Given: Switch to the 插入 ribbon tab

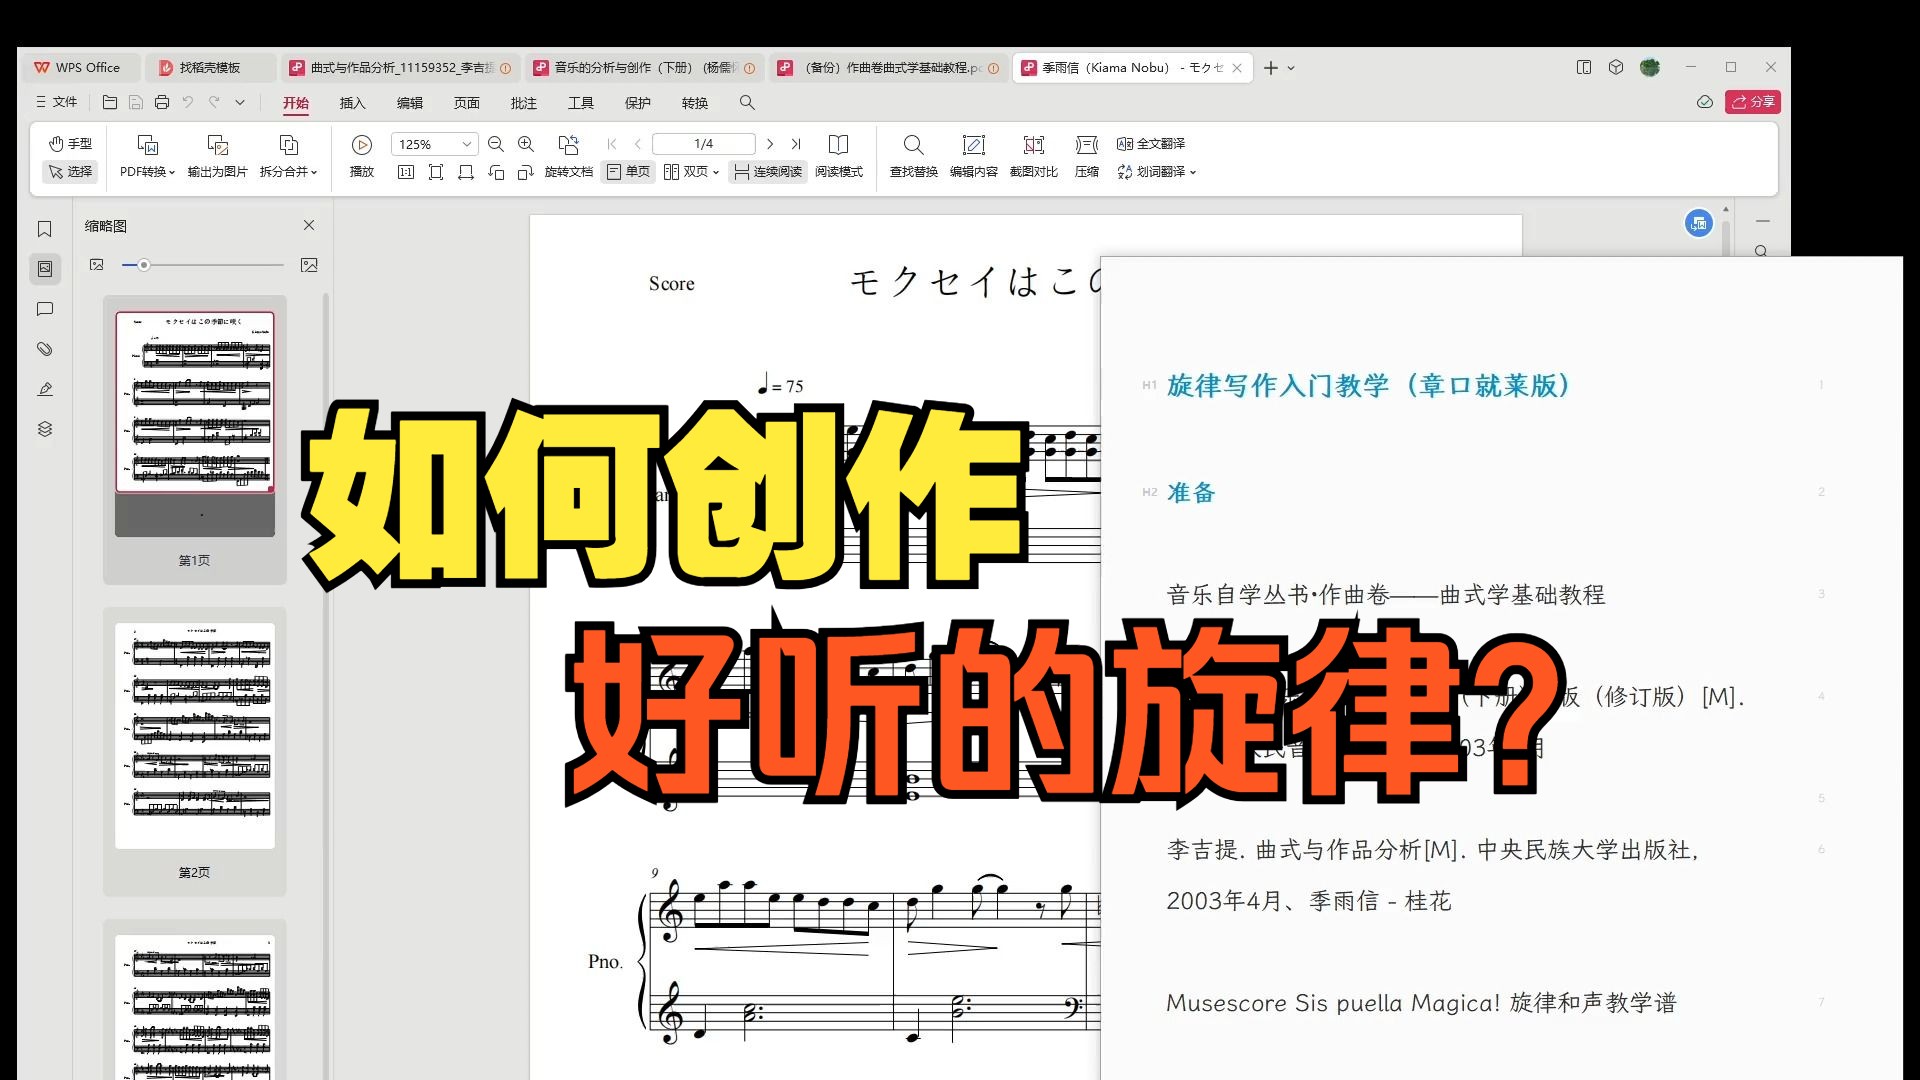Looking at the screenshot, I should coord(353,103).
